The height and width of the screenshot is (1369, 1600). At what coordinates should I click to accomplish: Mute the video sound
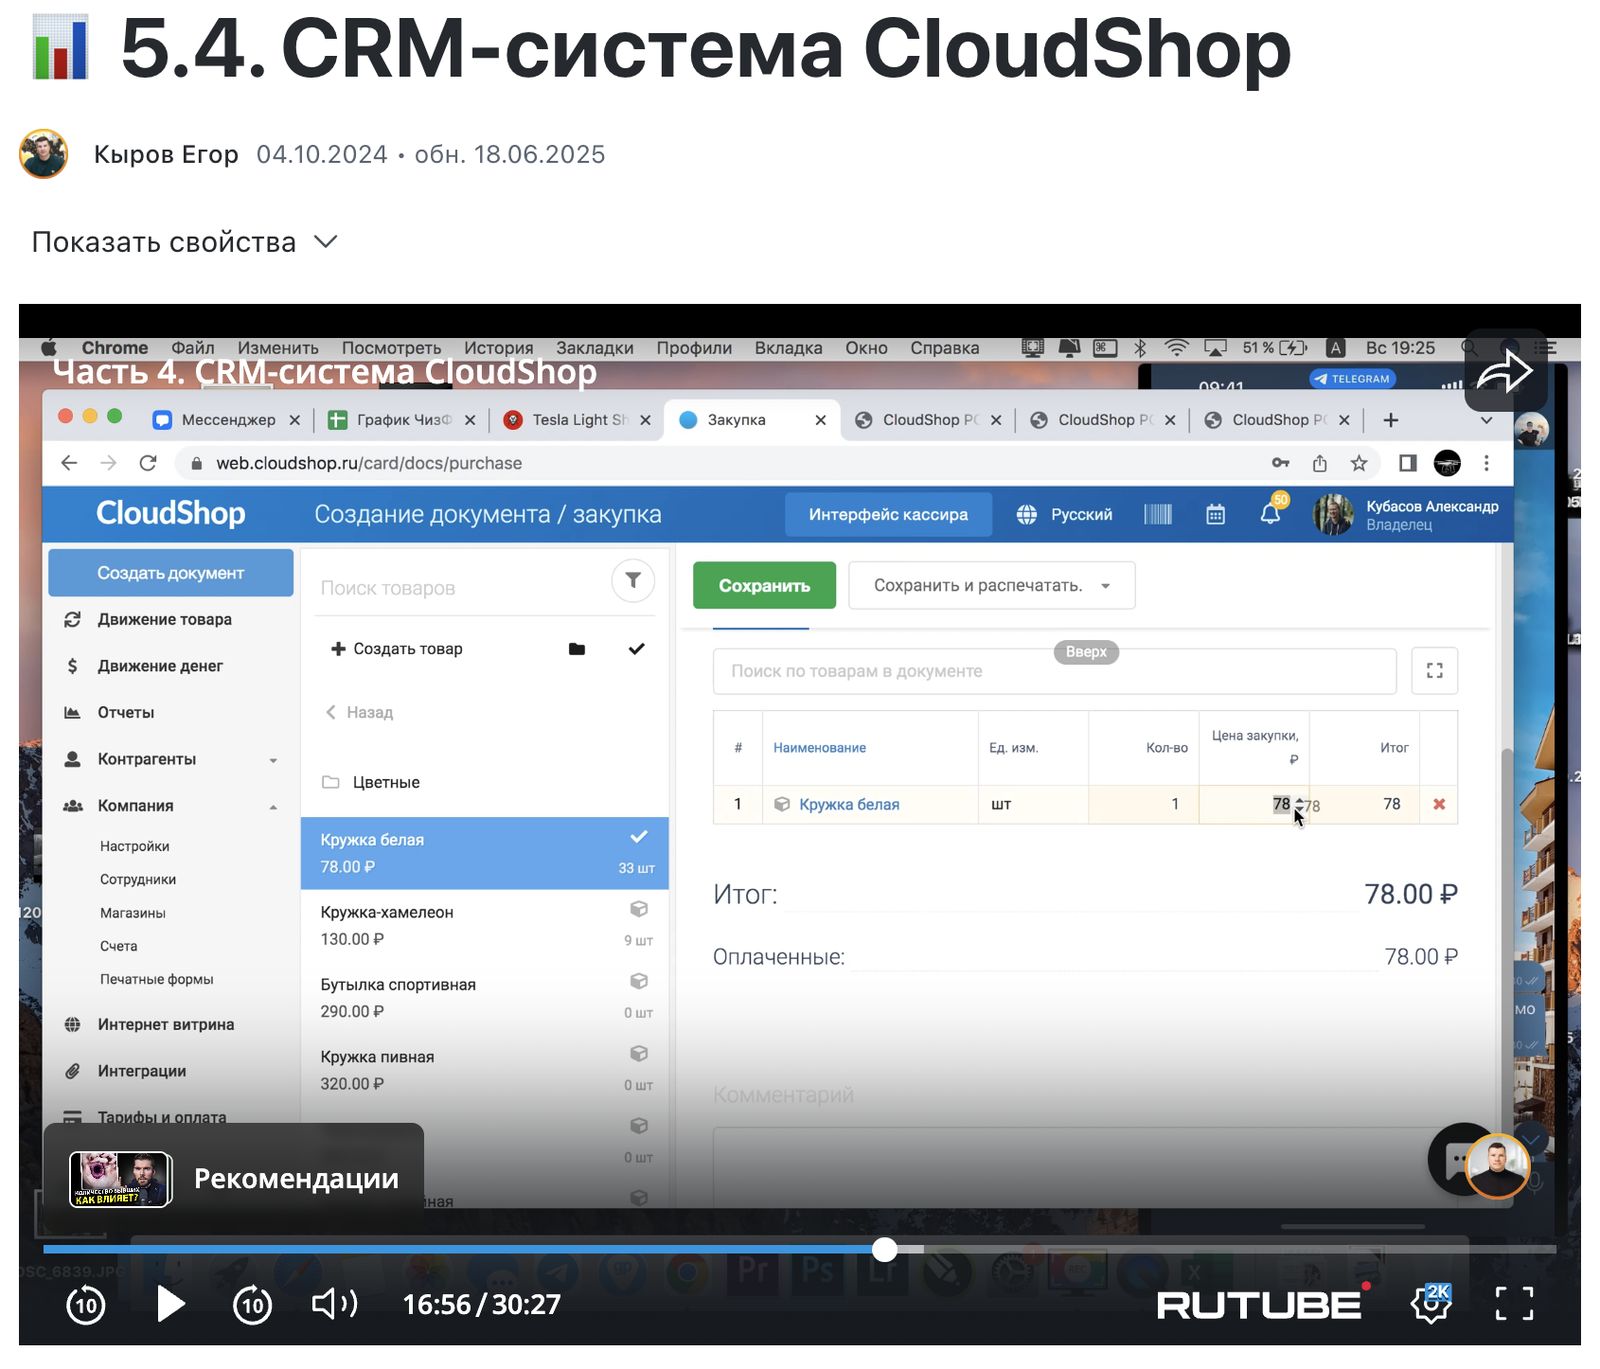coord(335,1304)
